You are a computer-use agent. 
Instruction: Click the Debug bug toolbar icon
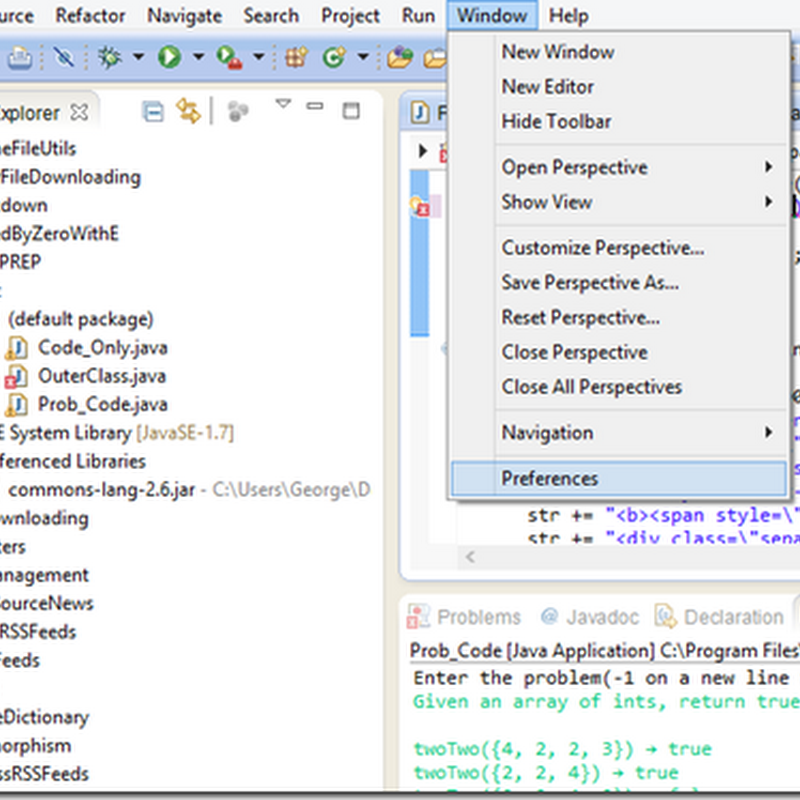pos(110,57)
